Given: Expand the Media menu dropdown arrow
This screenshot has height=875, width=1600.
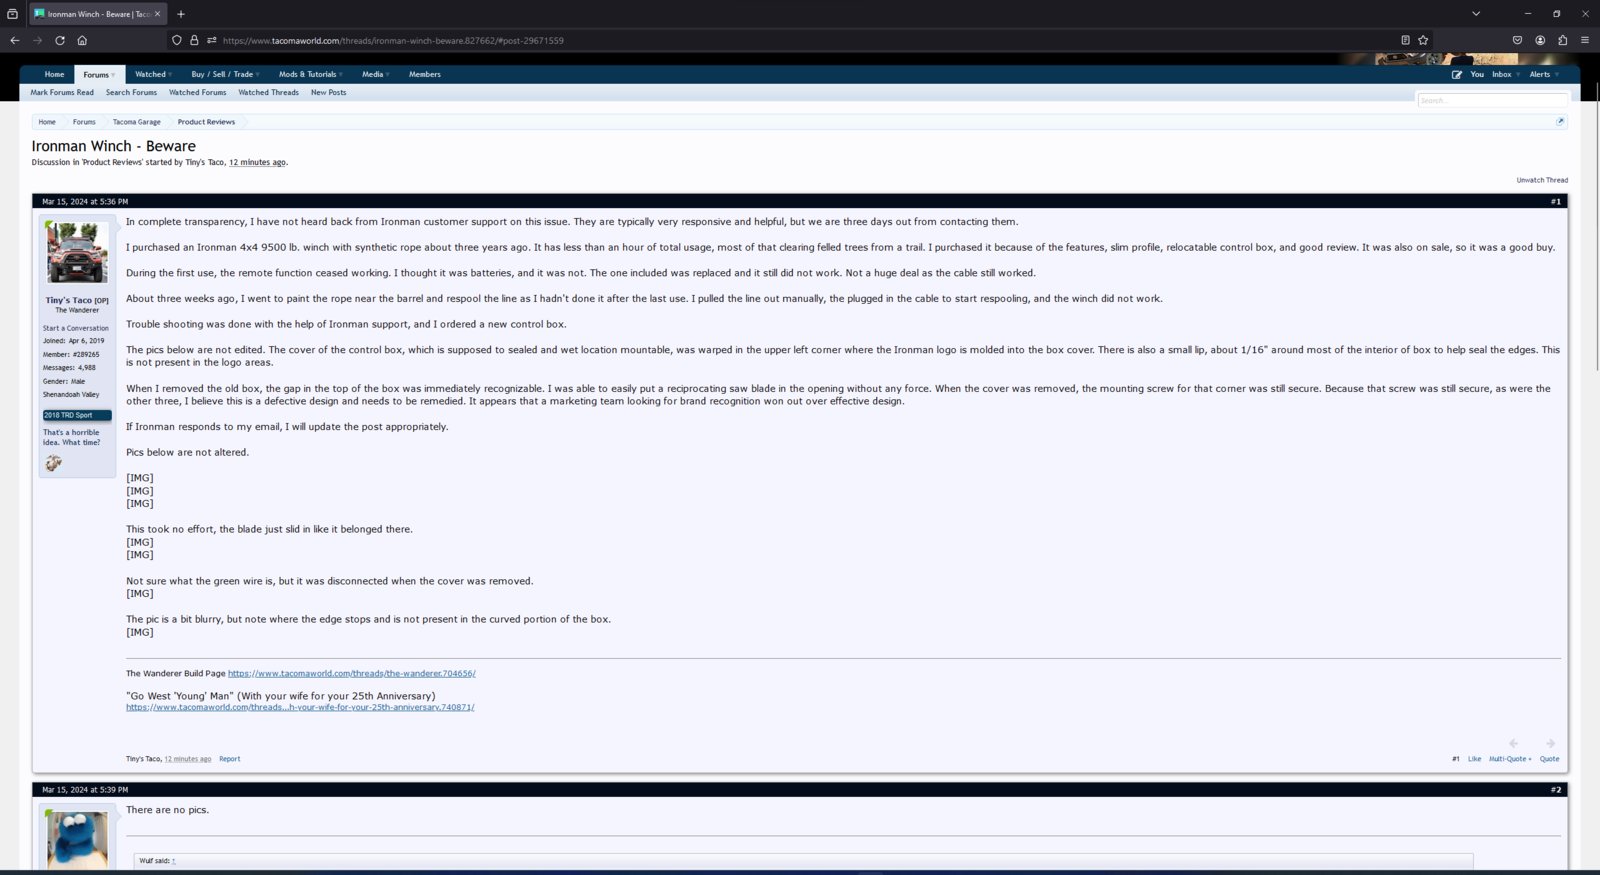Looking at the screenshot, I should (387, 75).
